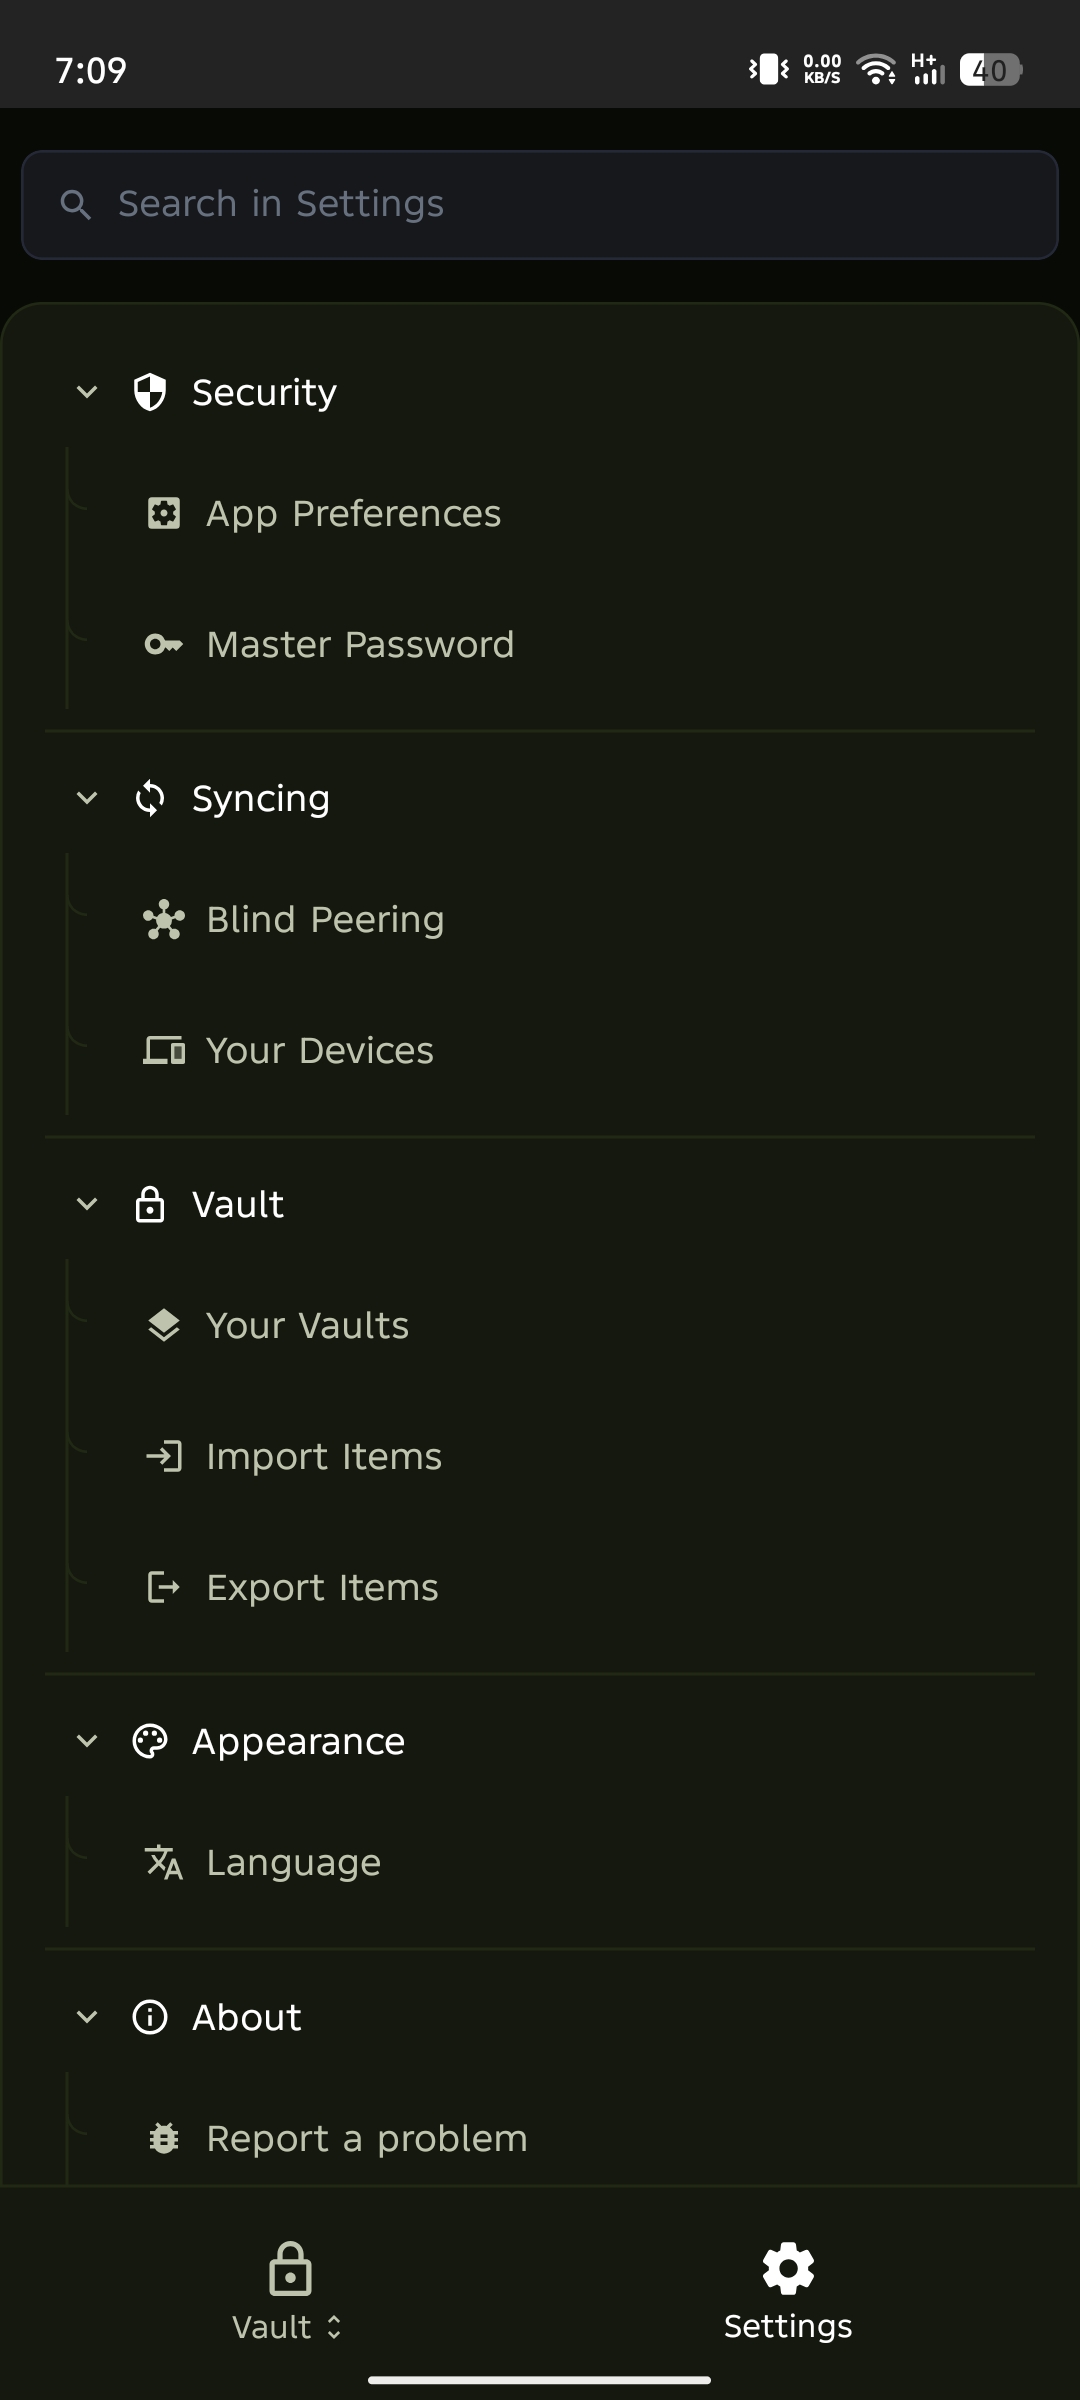Open App Preferences settings
This screenshot has width=1080, height=2400.
pos(354,513)
